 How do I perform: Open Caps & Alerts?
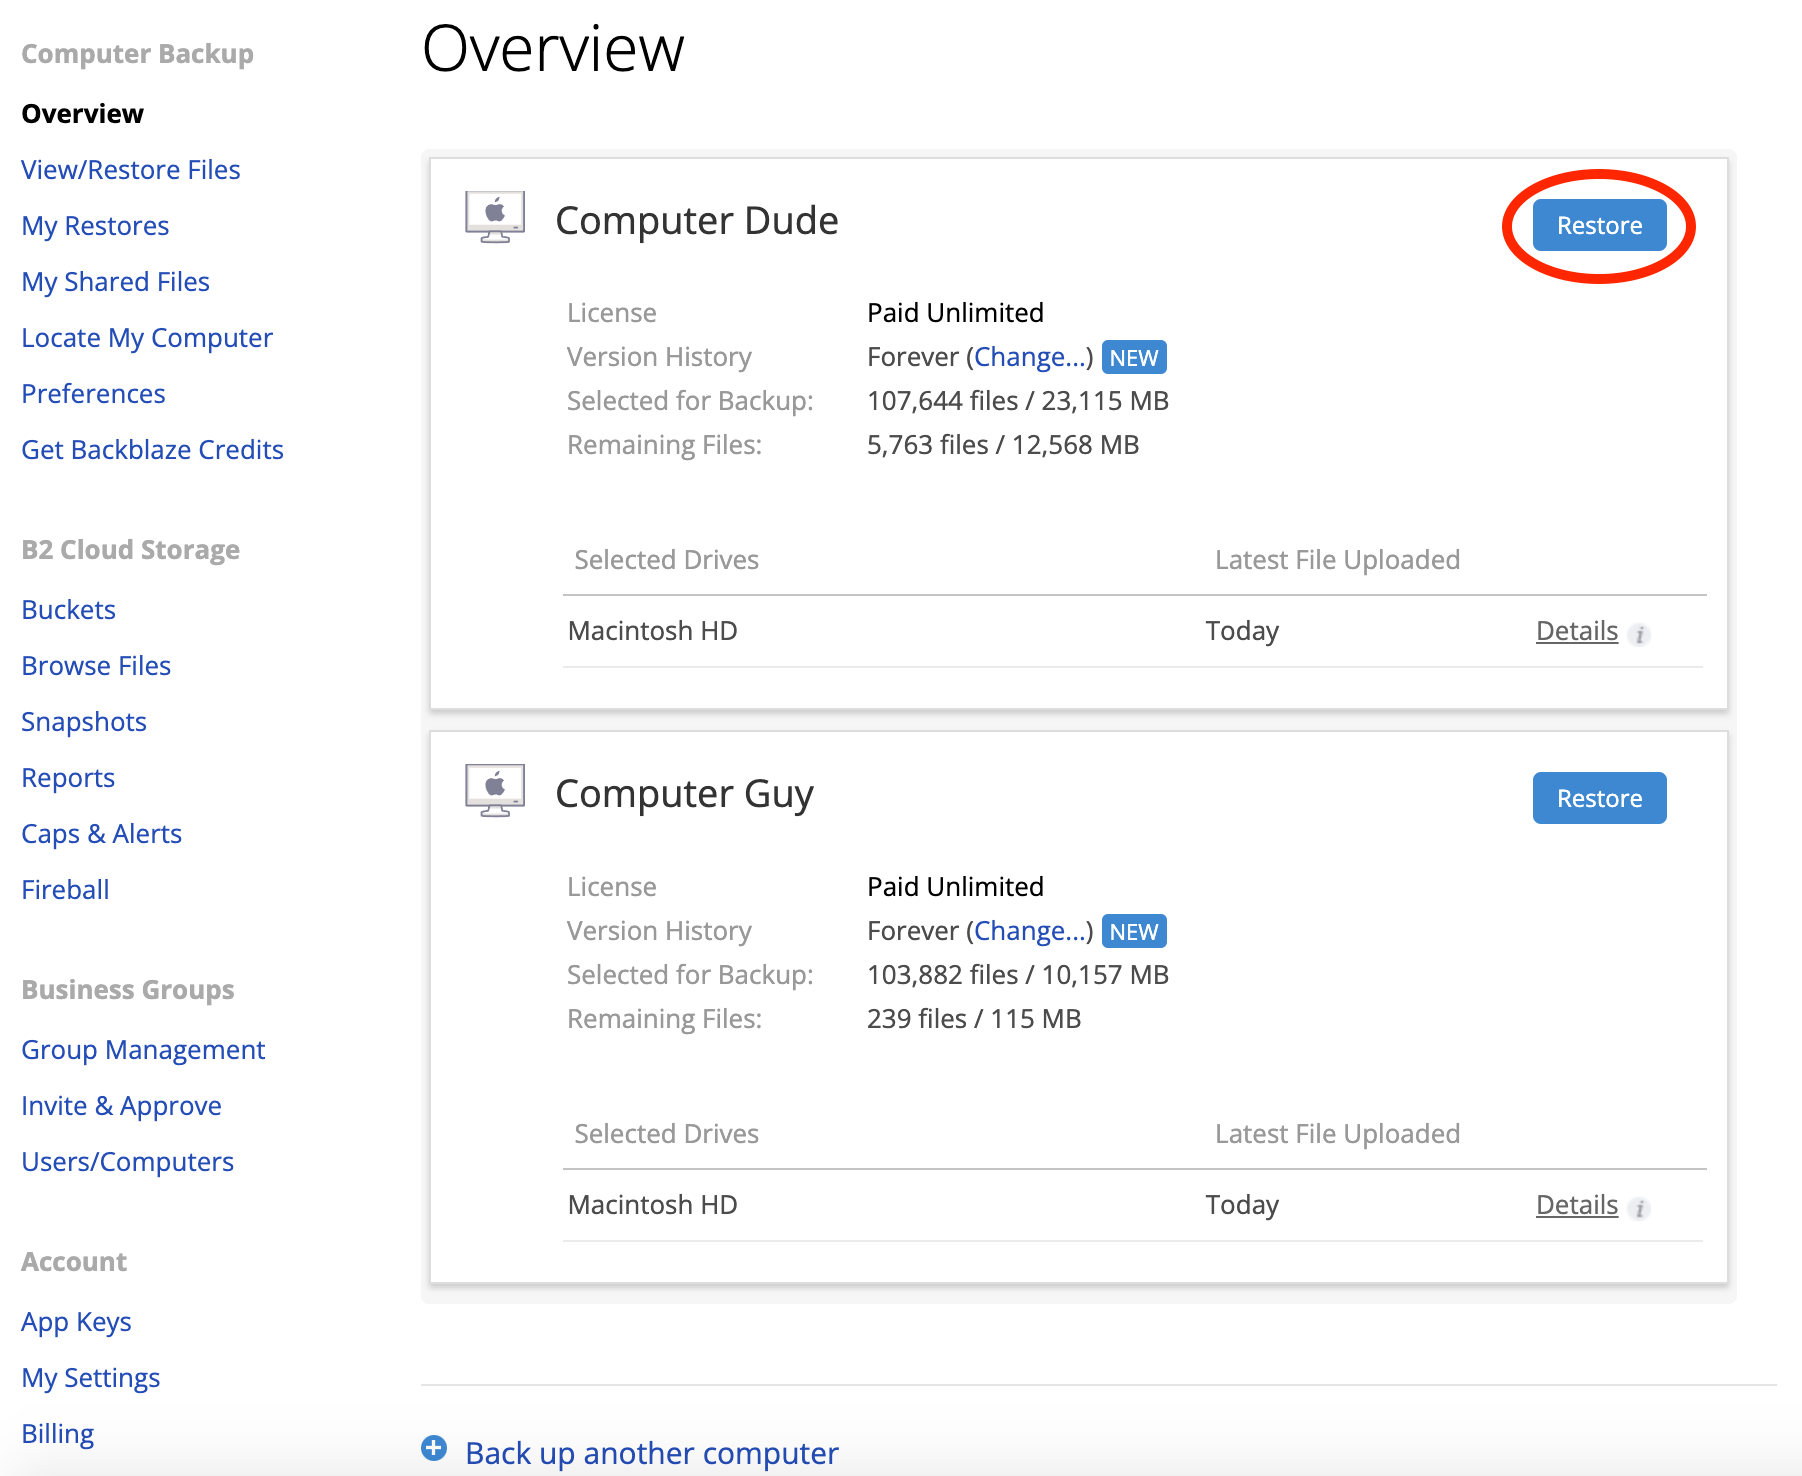pos(102,834)
